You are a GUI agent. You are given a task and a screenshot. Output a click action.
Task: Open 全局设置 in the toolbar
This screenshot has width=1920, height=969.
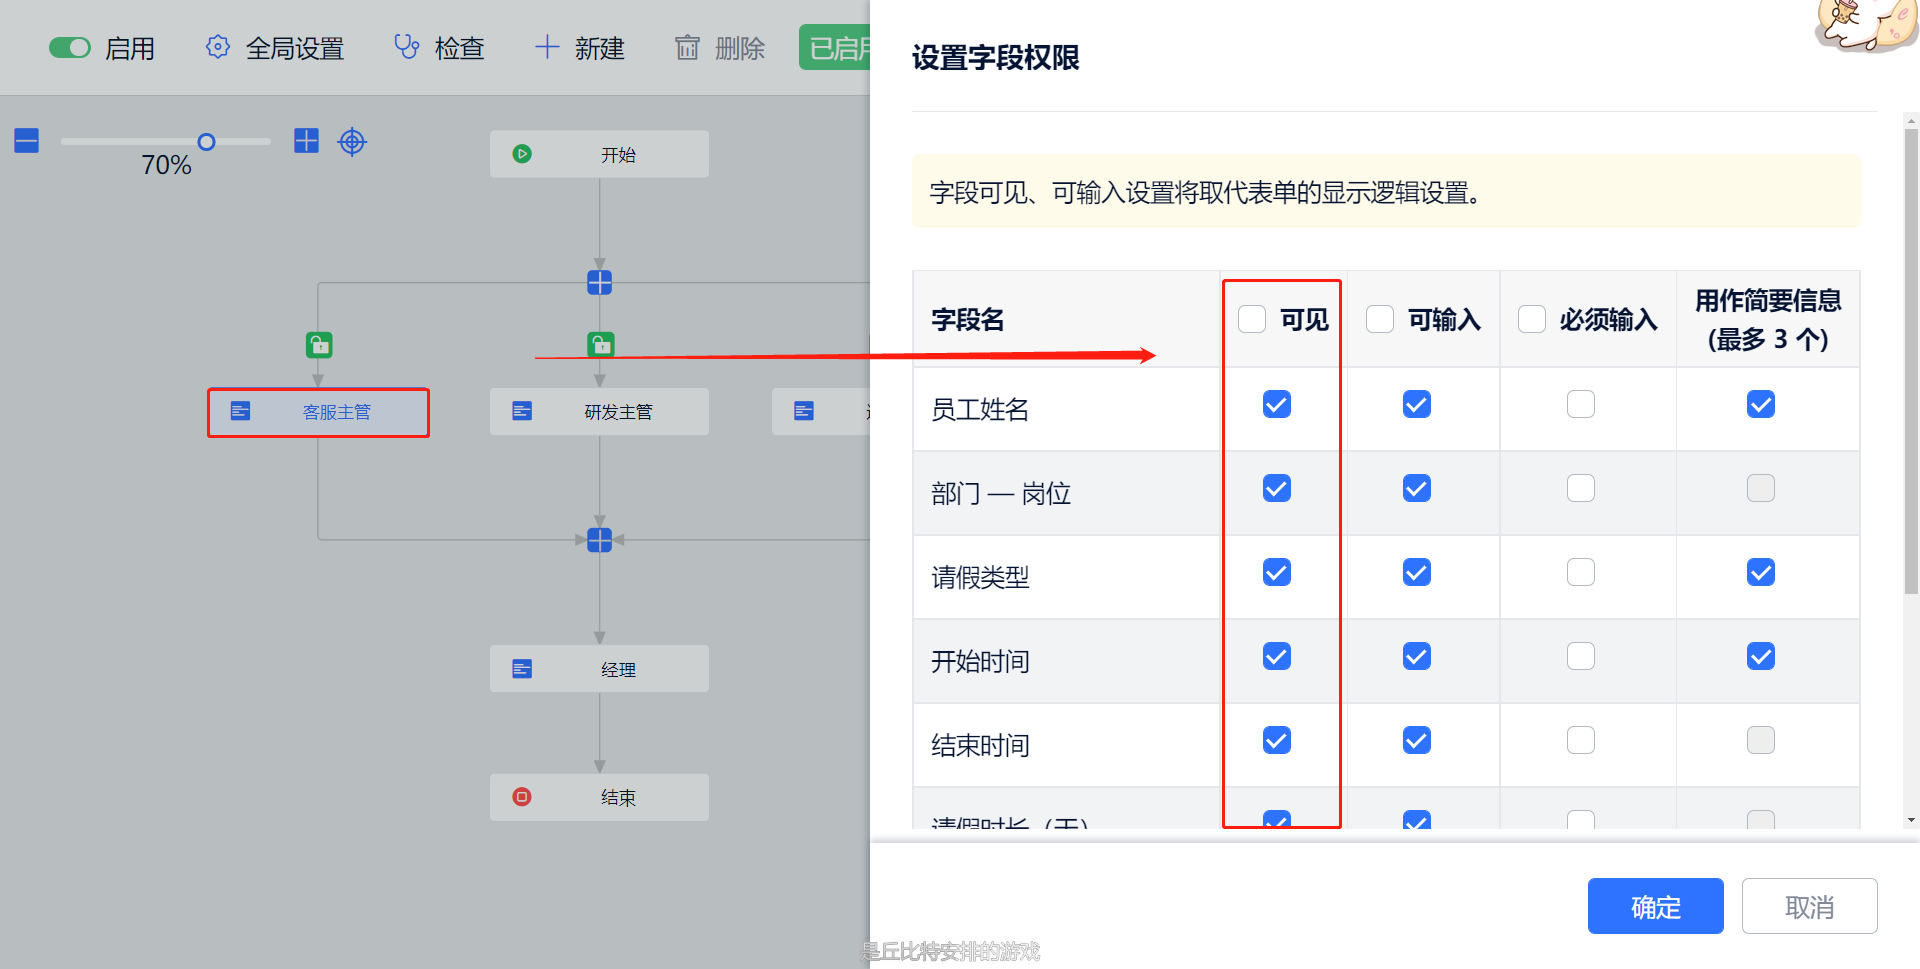click(275, 48)
